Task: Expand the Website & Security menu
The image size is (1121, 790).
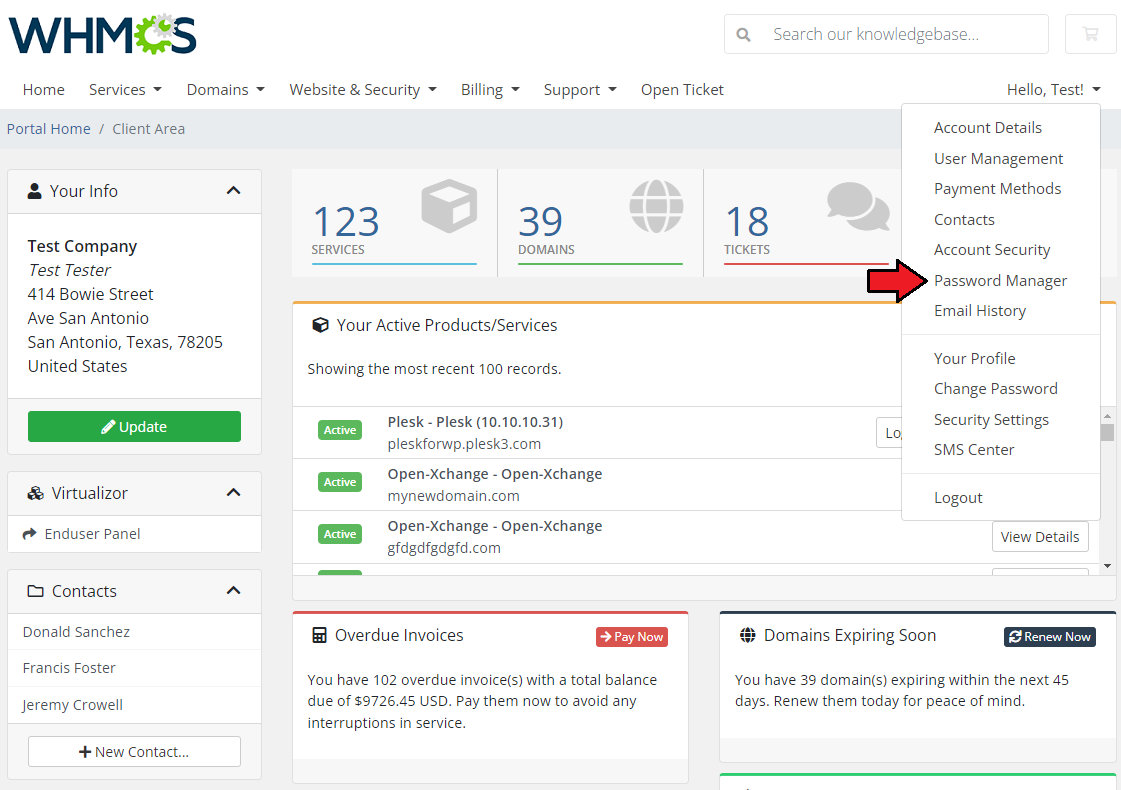Action: 362,89
